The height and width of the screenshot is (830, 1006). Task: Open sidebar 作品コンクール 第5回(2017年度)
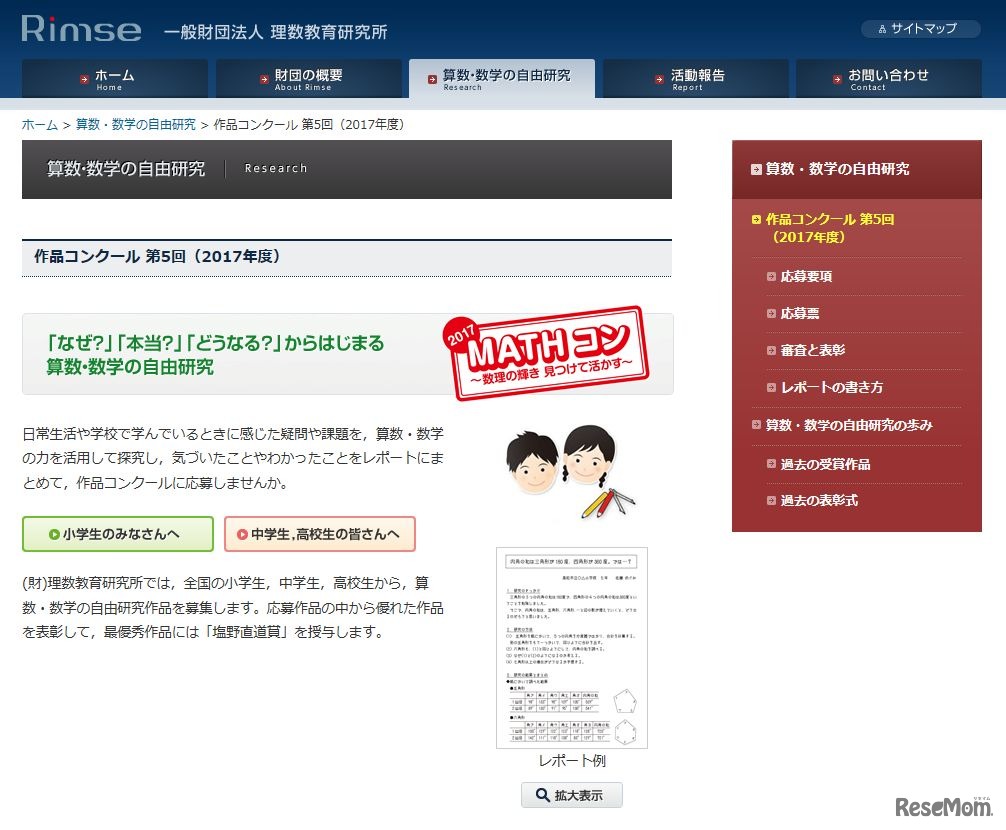(830, 228)
